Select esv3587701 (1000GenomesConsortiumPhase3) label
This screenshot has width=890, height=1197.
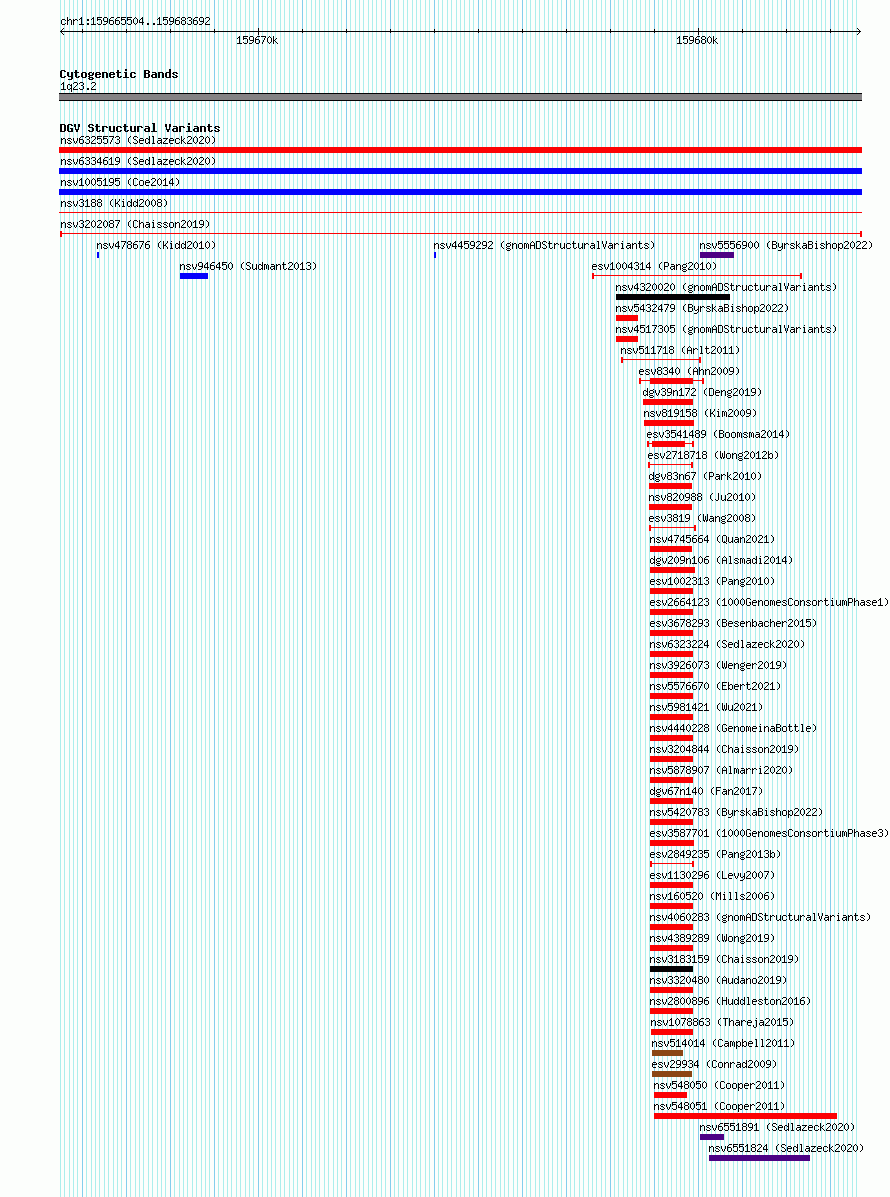point(769,833)
